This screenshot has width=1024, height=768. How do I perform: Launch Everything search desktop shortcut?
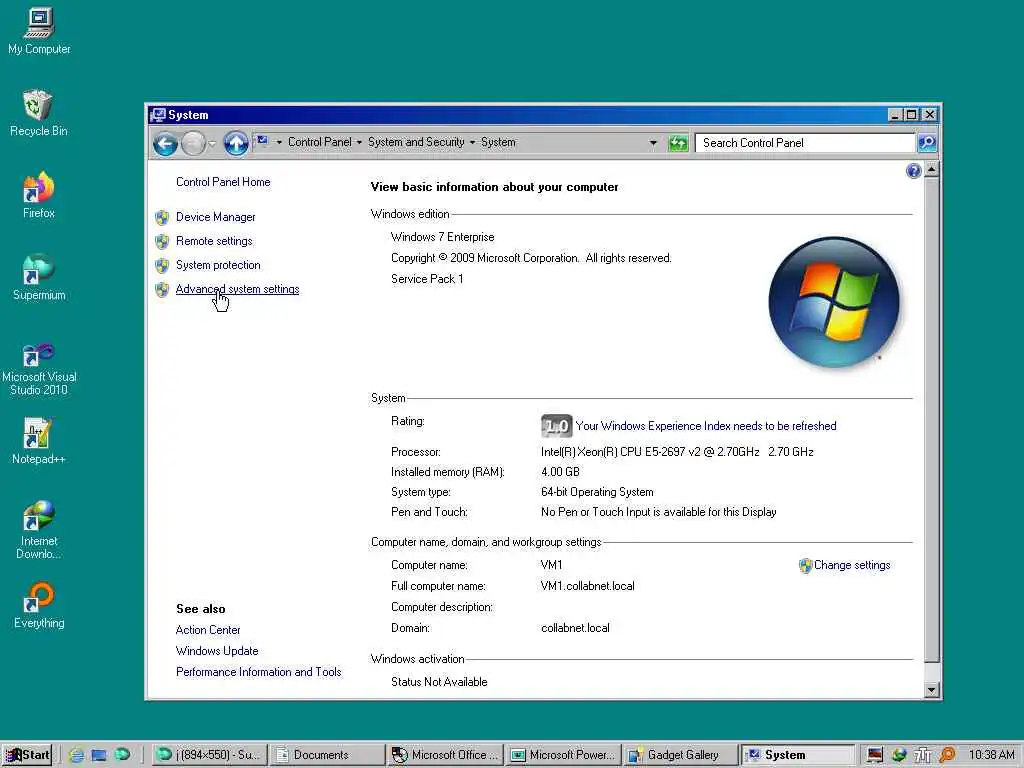pyautogui.click(x=39, y=606)
